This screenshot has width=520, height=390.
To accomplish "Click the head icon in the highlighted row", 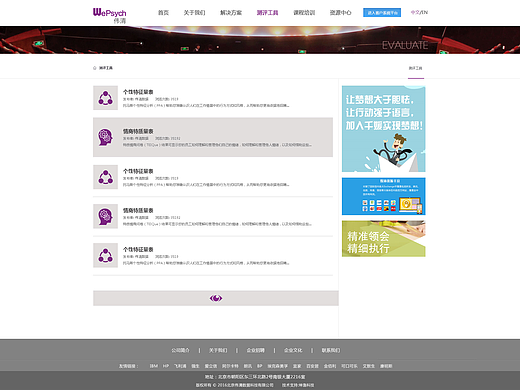I will pyautogui.click(x=105, y=137).
